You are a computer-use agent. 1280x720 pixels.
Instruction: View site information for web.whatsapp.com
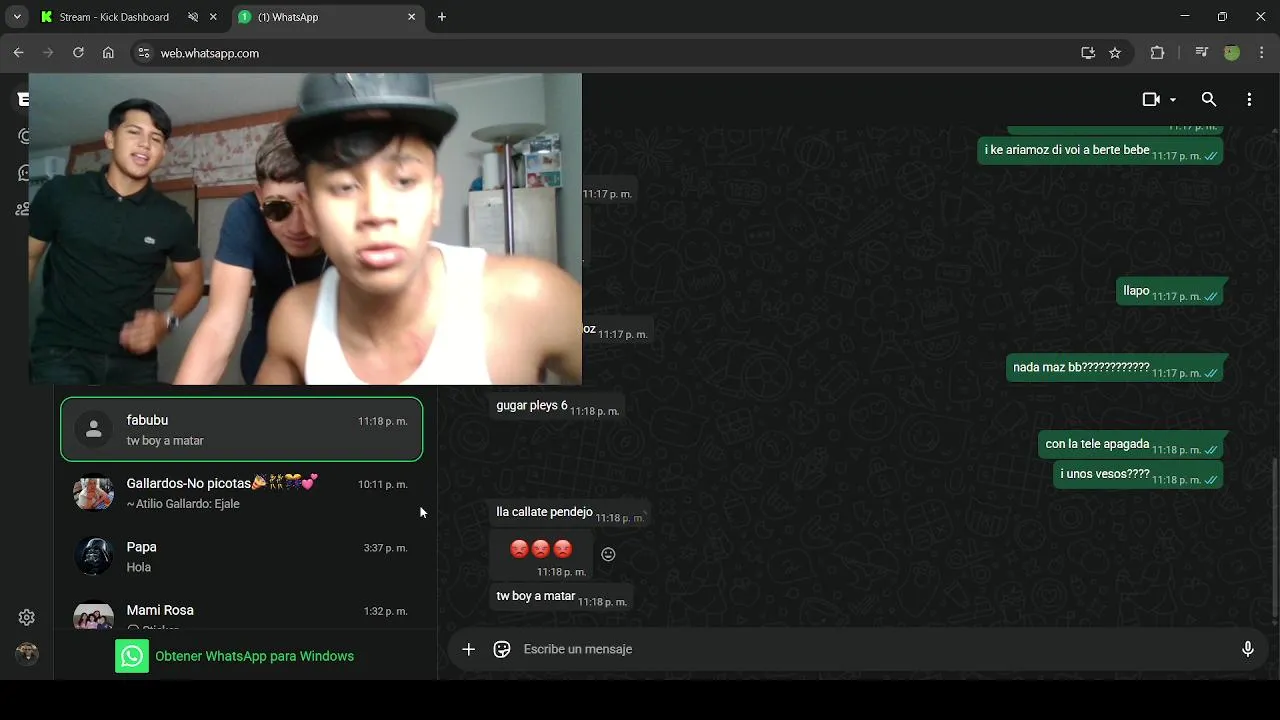(x=144, y=53)
